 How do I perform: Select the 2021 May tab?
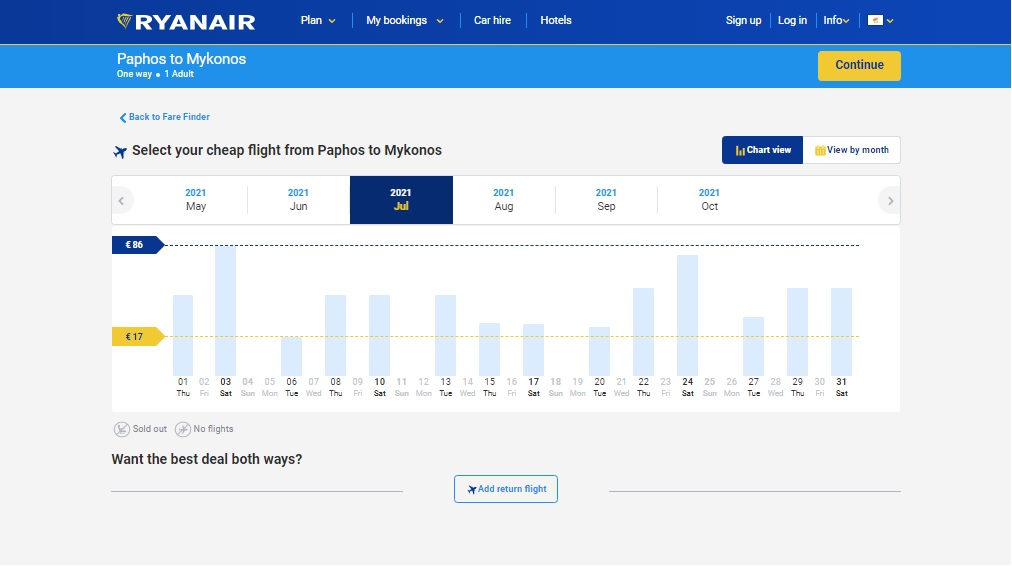pos(196,199)
